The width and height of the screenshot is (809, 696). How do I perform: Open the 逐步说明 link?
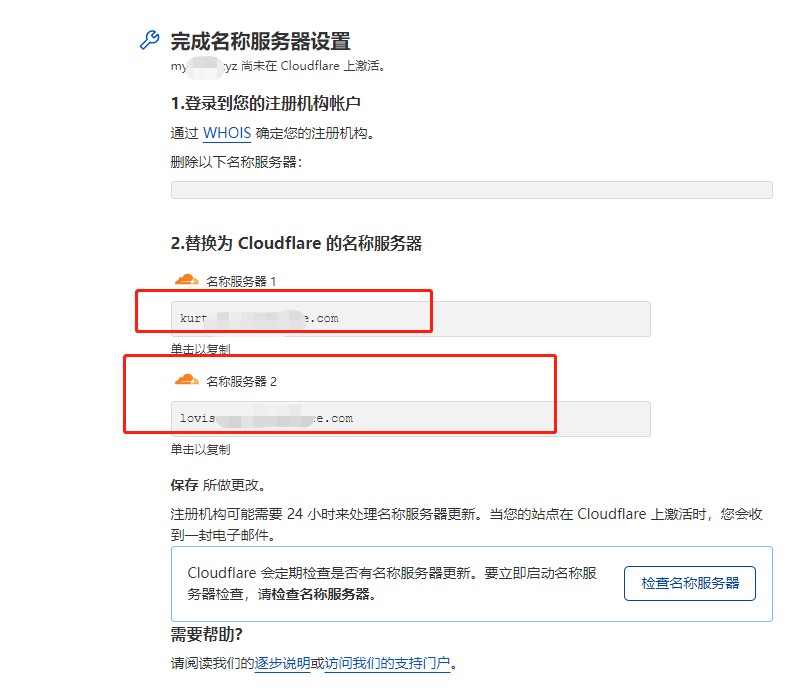tap(282, 663)
